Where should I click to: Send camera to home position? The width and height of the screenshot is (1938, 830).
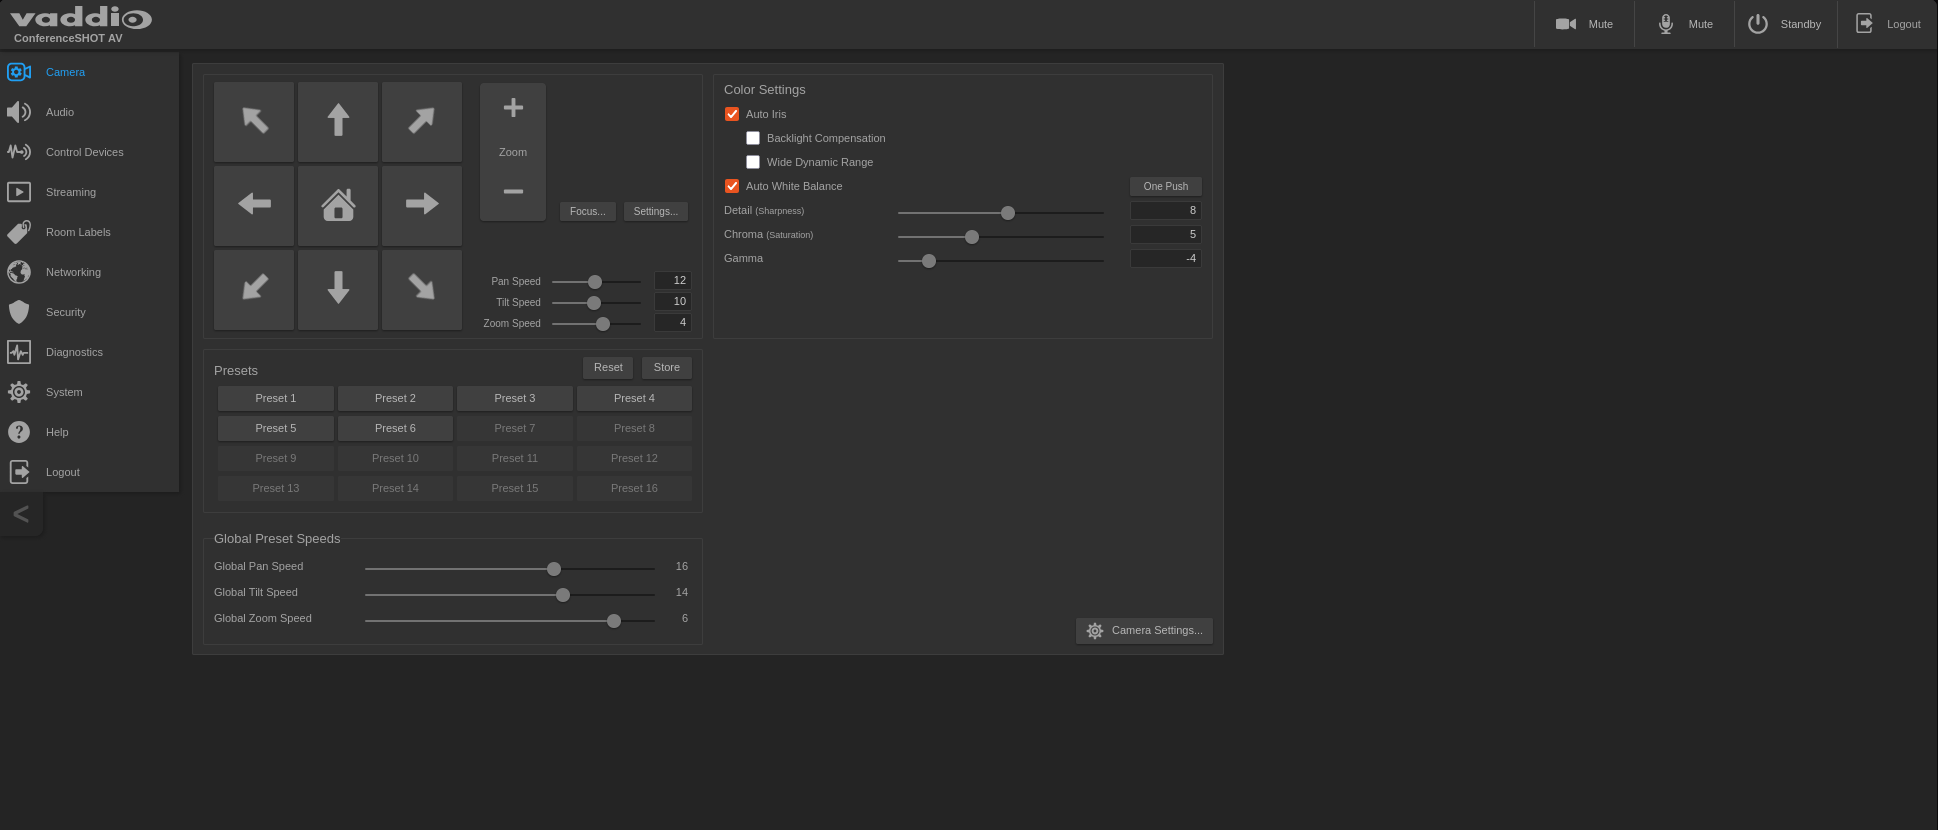[338, 206]
